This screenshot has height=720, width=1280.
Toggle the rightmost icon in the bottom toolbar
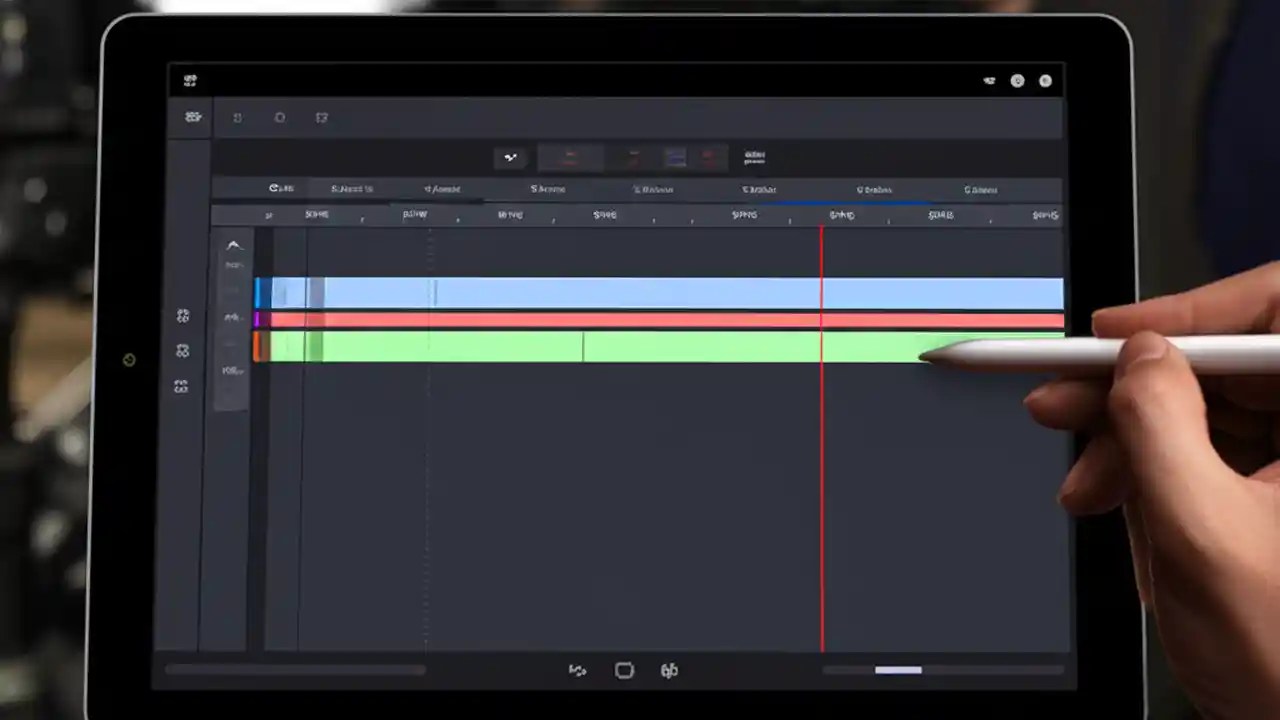tap(669, 671)
